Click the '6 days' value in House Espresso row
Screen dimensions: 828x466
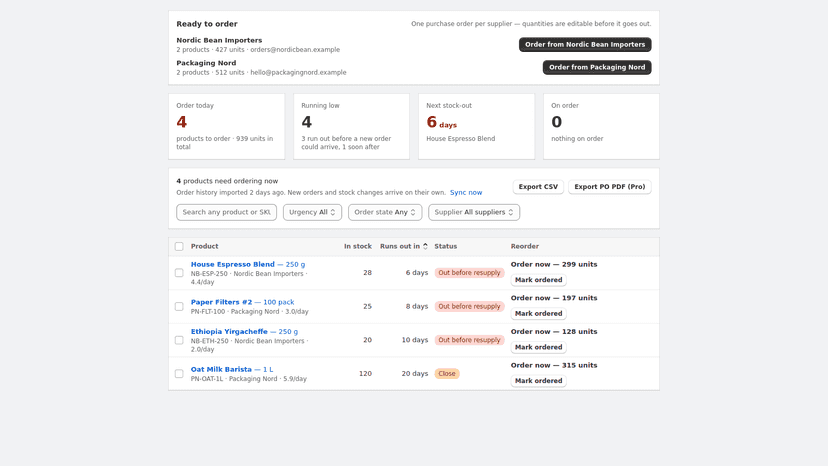click(417, 273)
